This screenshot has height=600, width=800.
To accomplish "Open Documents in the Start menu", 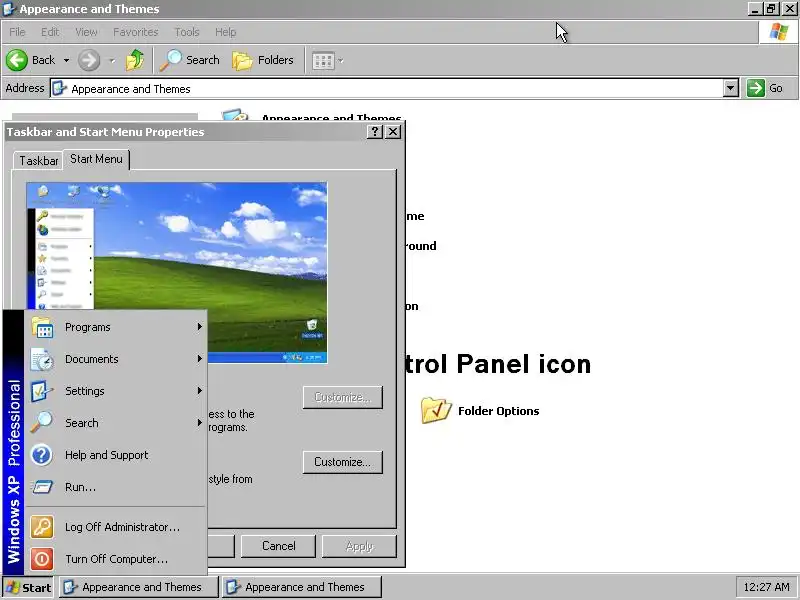I will [x=116, y=359].
